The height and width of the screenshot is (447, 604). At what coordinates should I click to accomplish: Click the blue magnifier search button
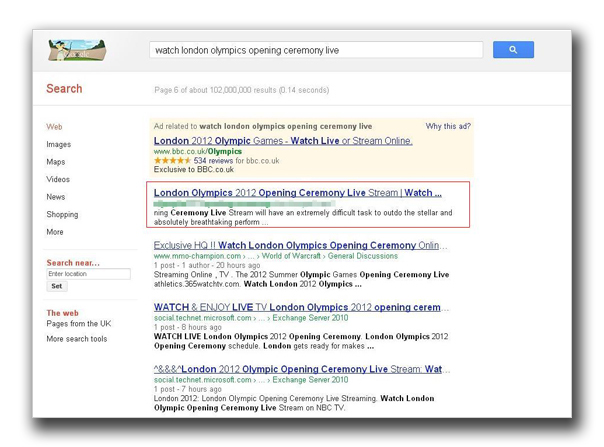(513, 50)
